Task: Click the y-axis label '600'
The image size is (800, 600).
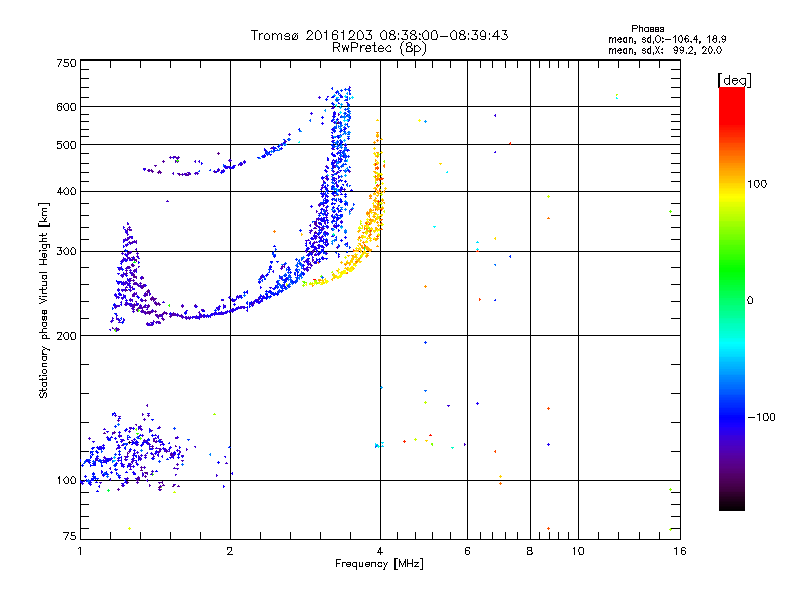Action: [x=67, y=107]
